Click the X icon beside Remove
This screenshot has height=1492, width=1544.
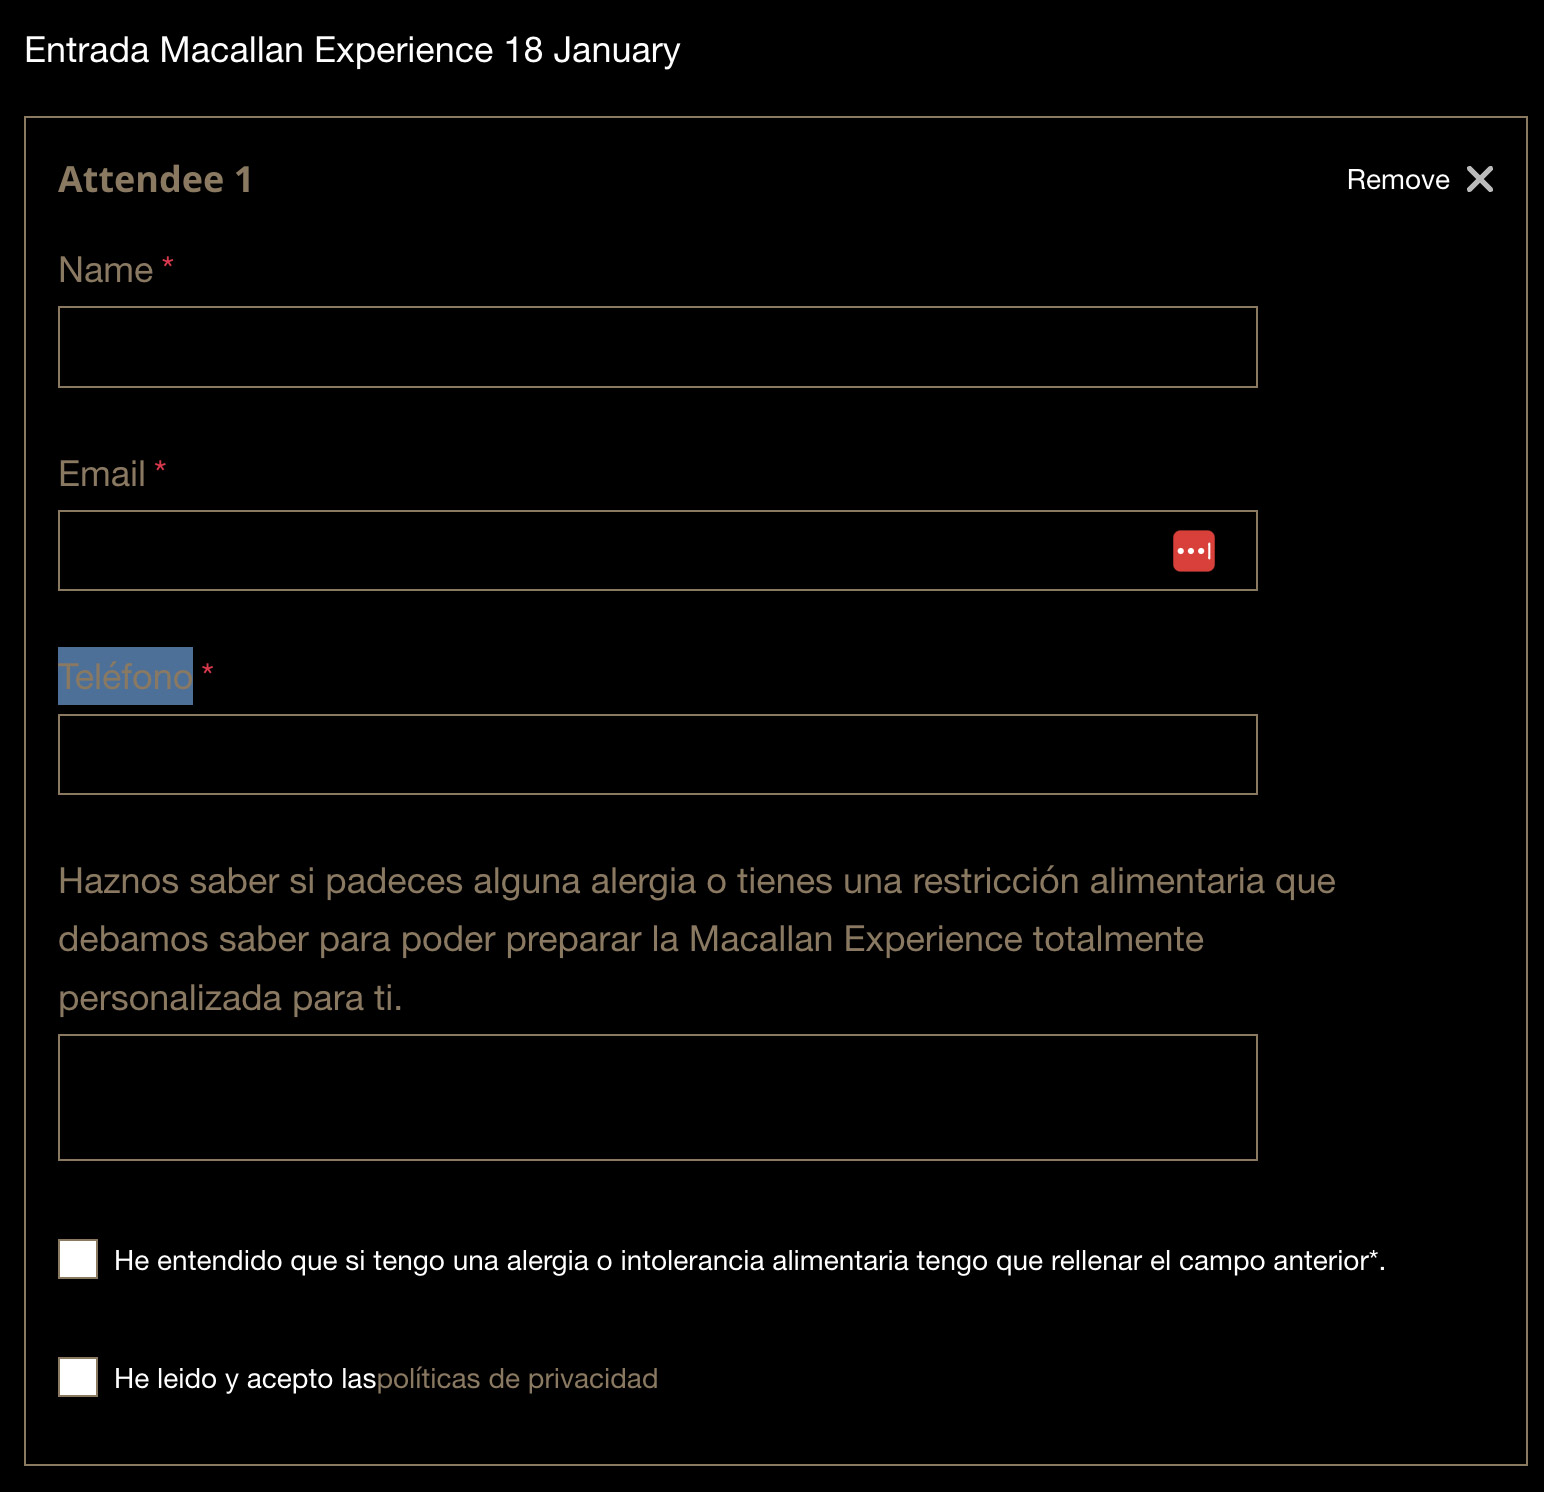(1479, 179)
